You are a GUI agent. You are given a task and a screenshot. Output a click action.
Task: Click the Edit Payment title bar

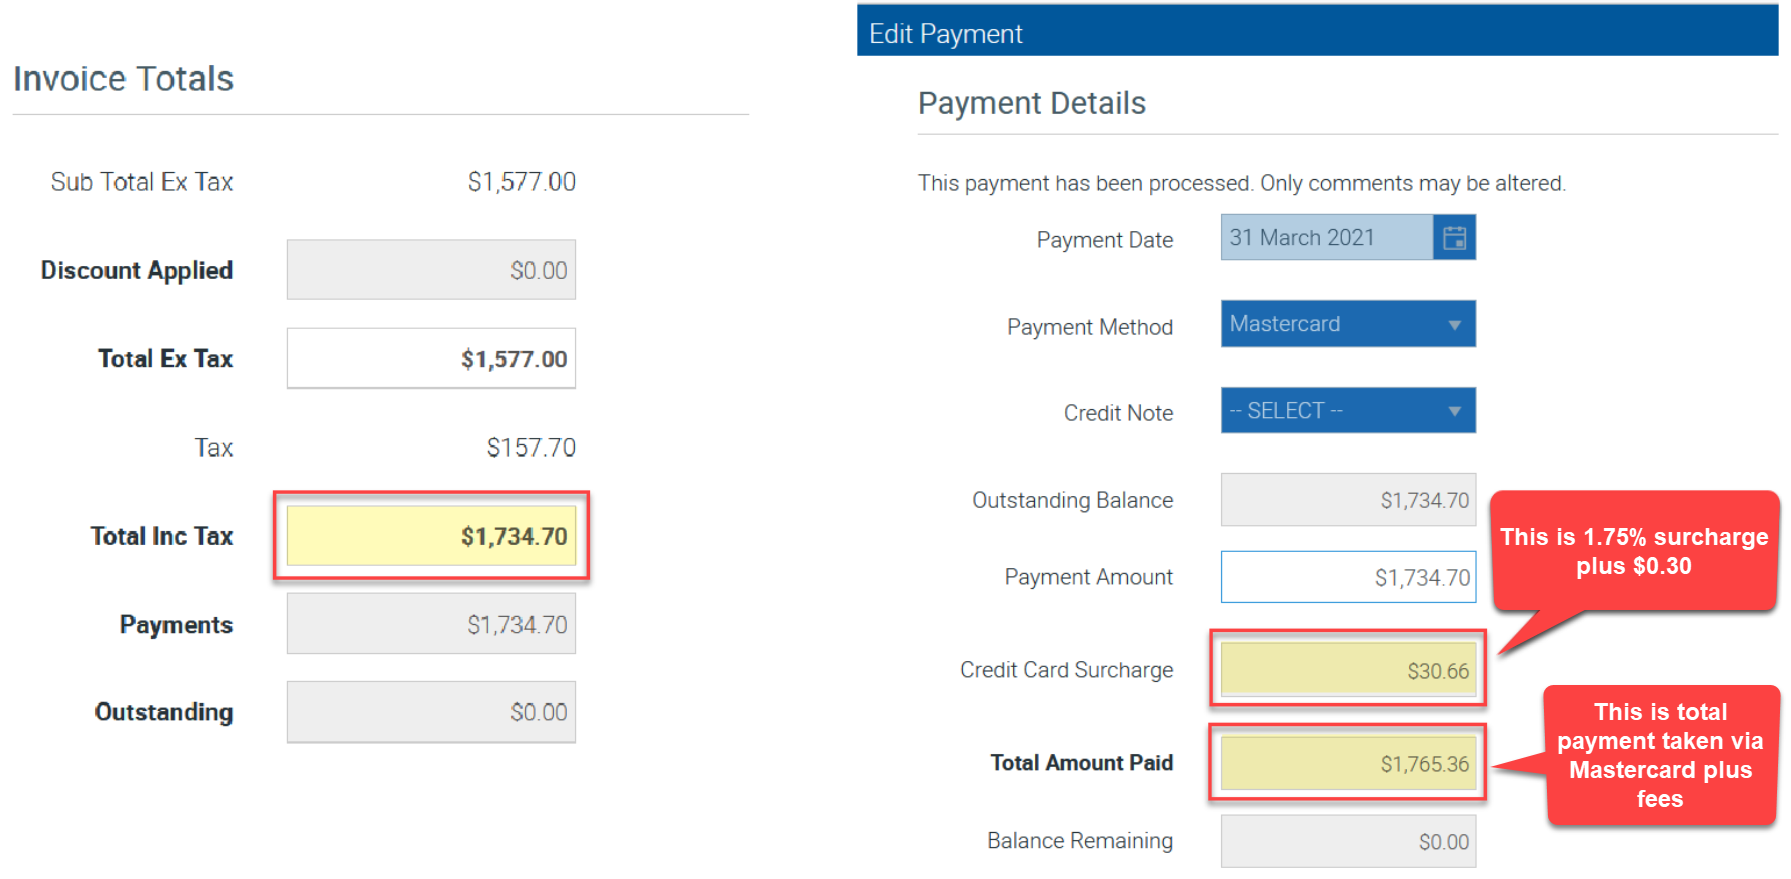click(x=1316, y=32)
